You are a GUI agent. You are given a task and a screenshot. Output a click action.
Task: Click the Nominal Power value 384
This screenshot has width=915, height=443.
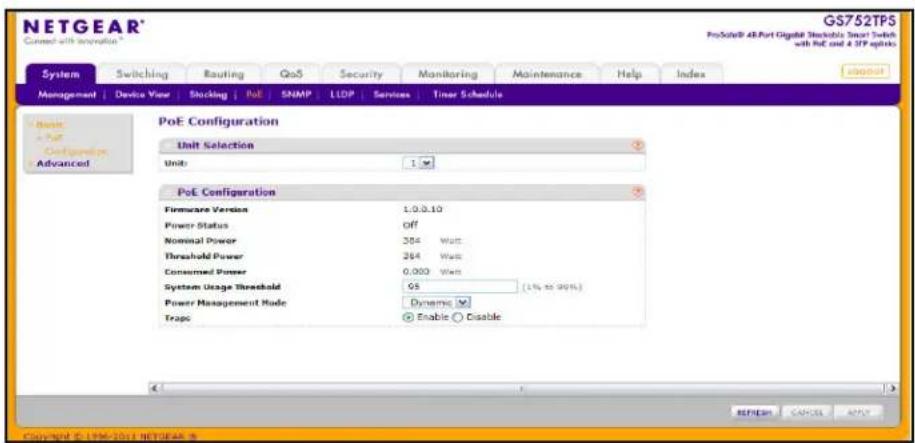point(412,240)
